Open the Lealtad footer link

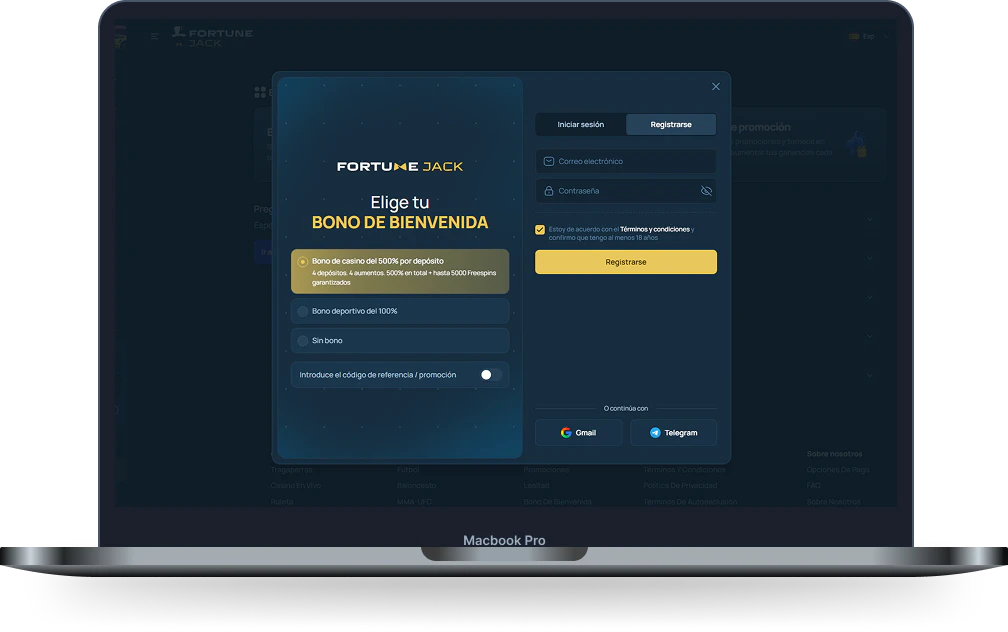click(x=536, y=485)
